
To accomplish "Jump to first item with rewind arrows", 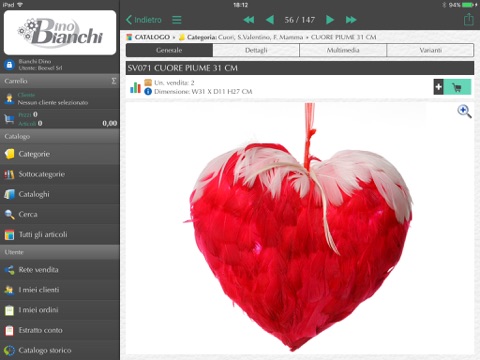I will [249, 20].
